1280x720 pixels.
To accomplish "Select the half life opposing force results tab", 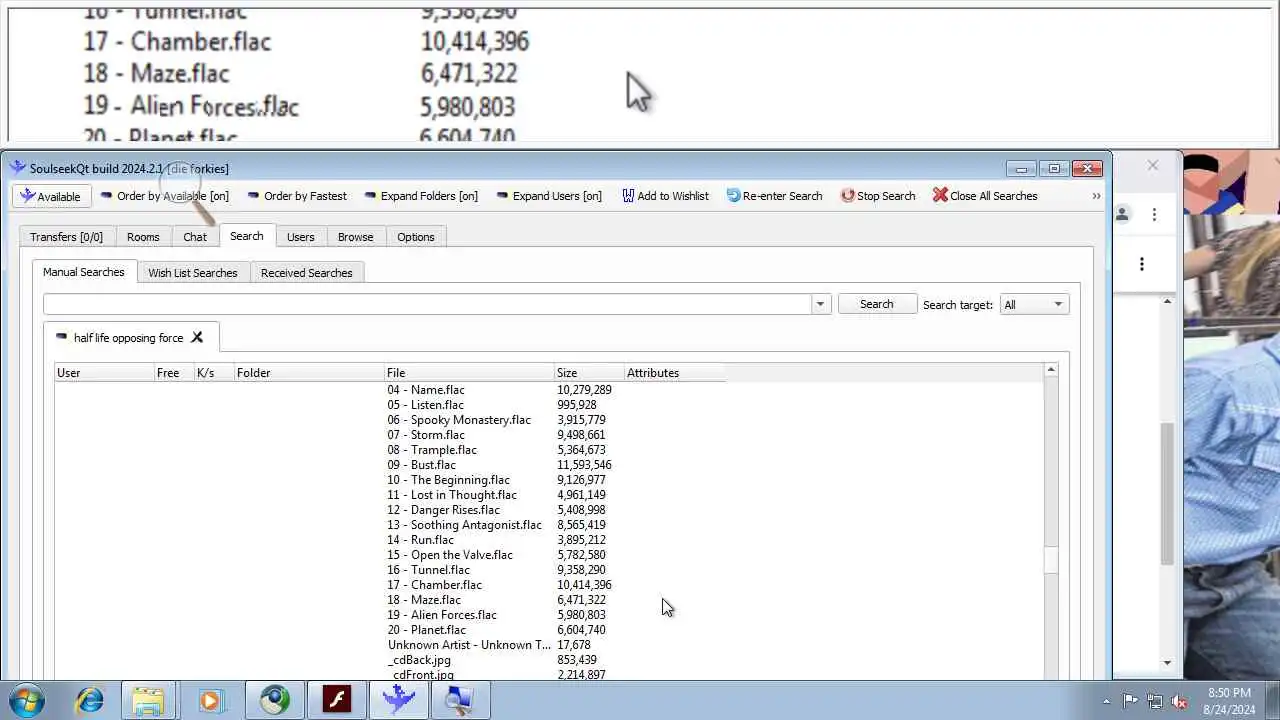I will [129, 338].
